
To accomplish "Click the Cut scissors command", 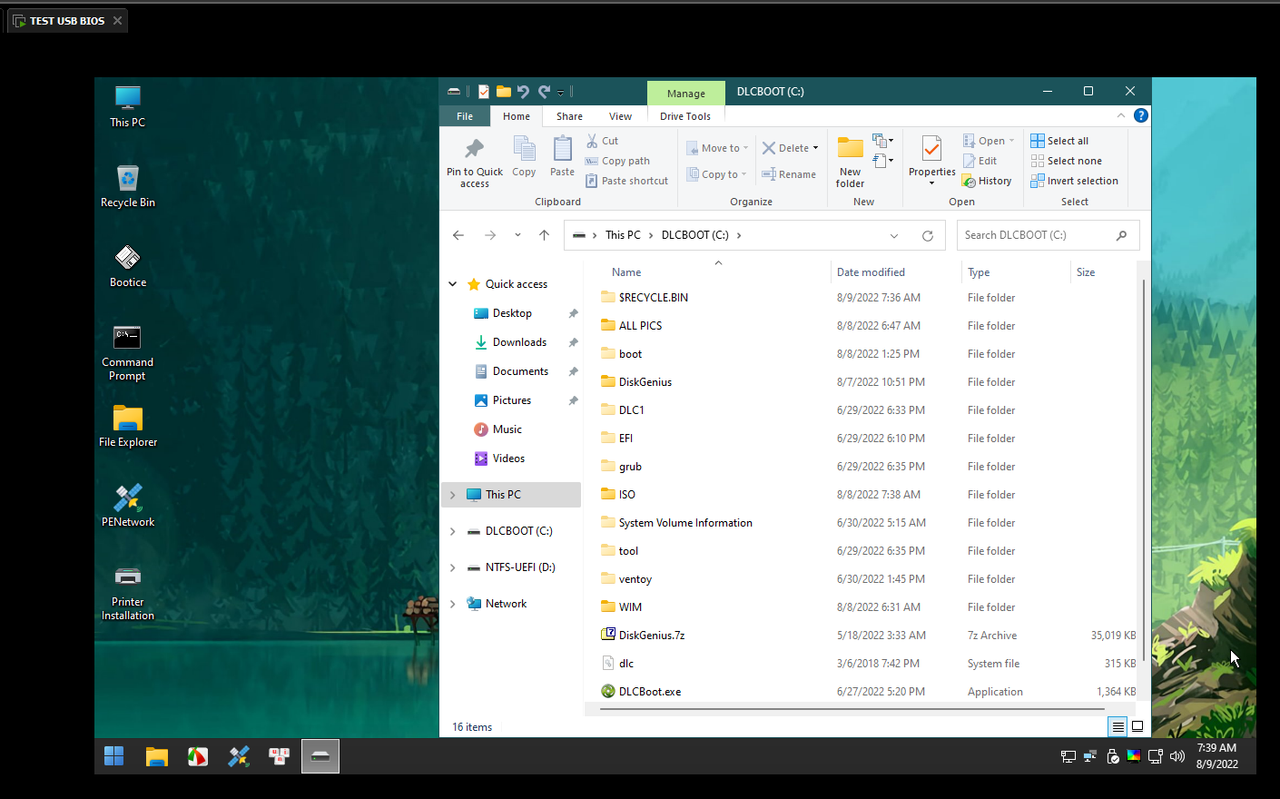I will (602, 141).
